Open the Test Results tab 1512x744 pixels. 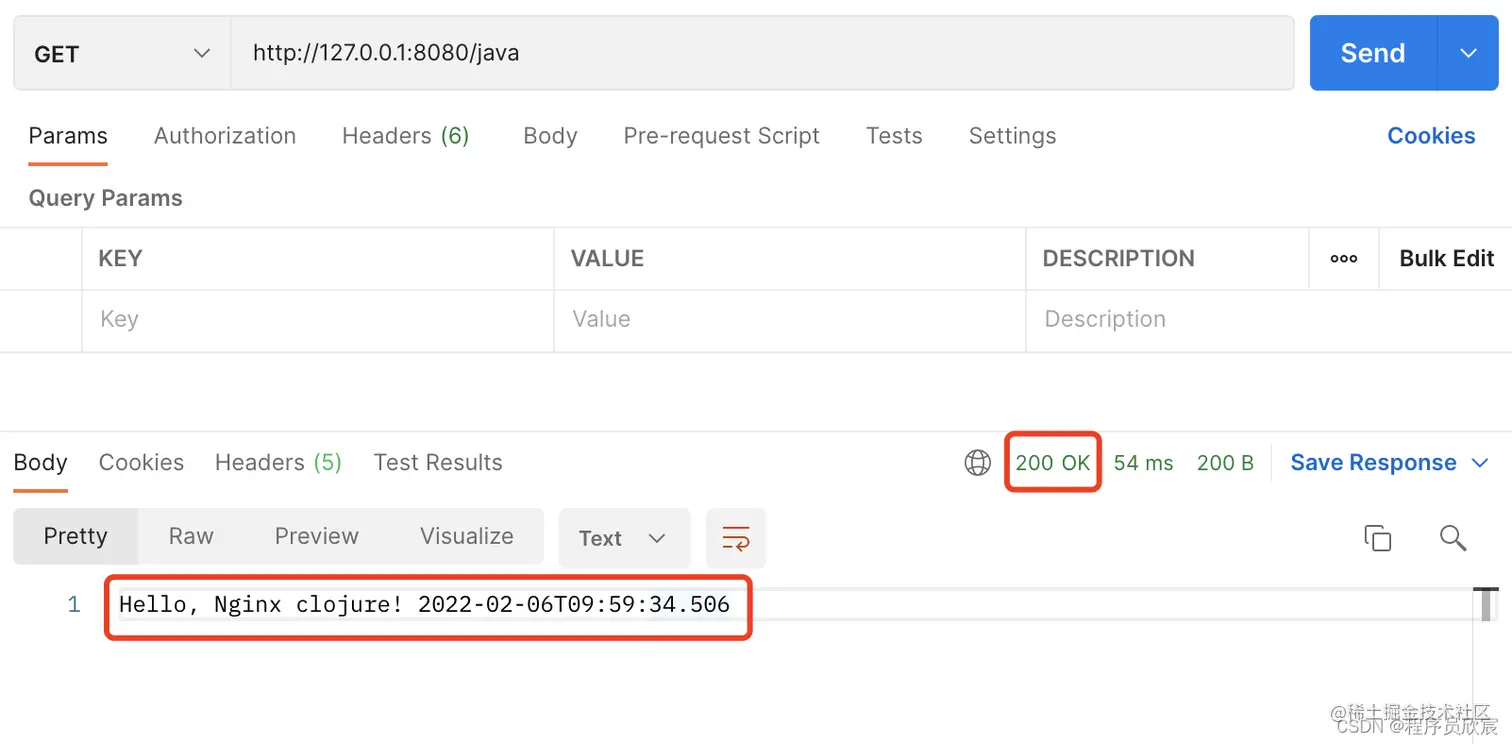pyautogui.click(x=438, y=462)
